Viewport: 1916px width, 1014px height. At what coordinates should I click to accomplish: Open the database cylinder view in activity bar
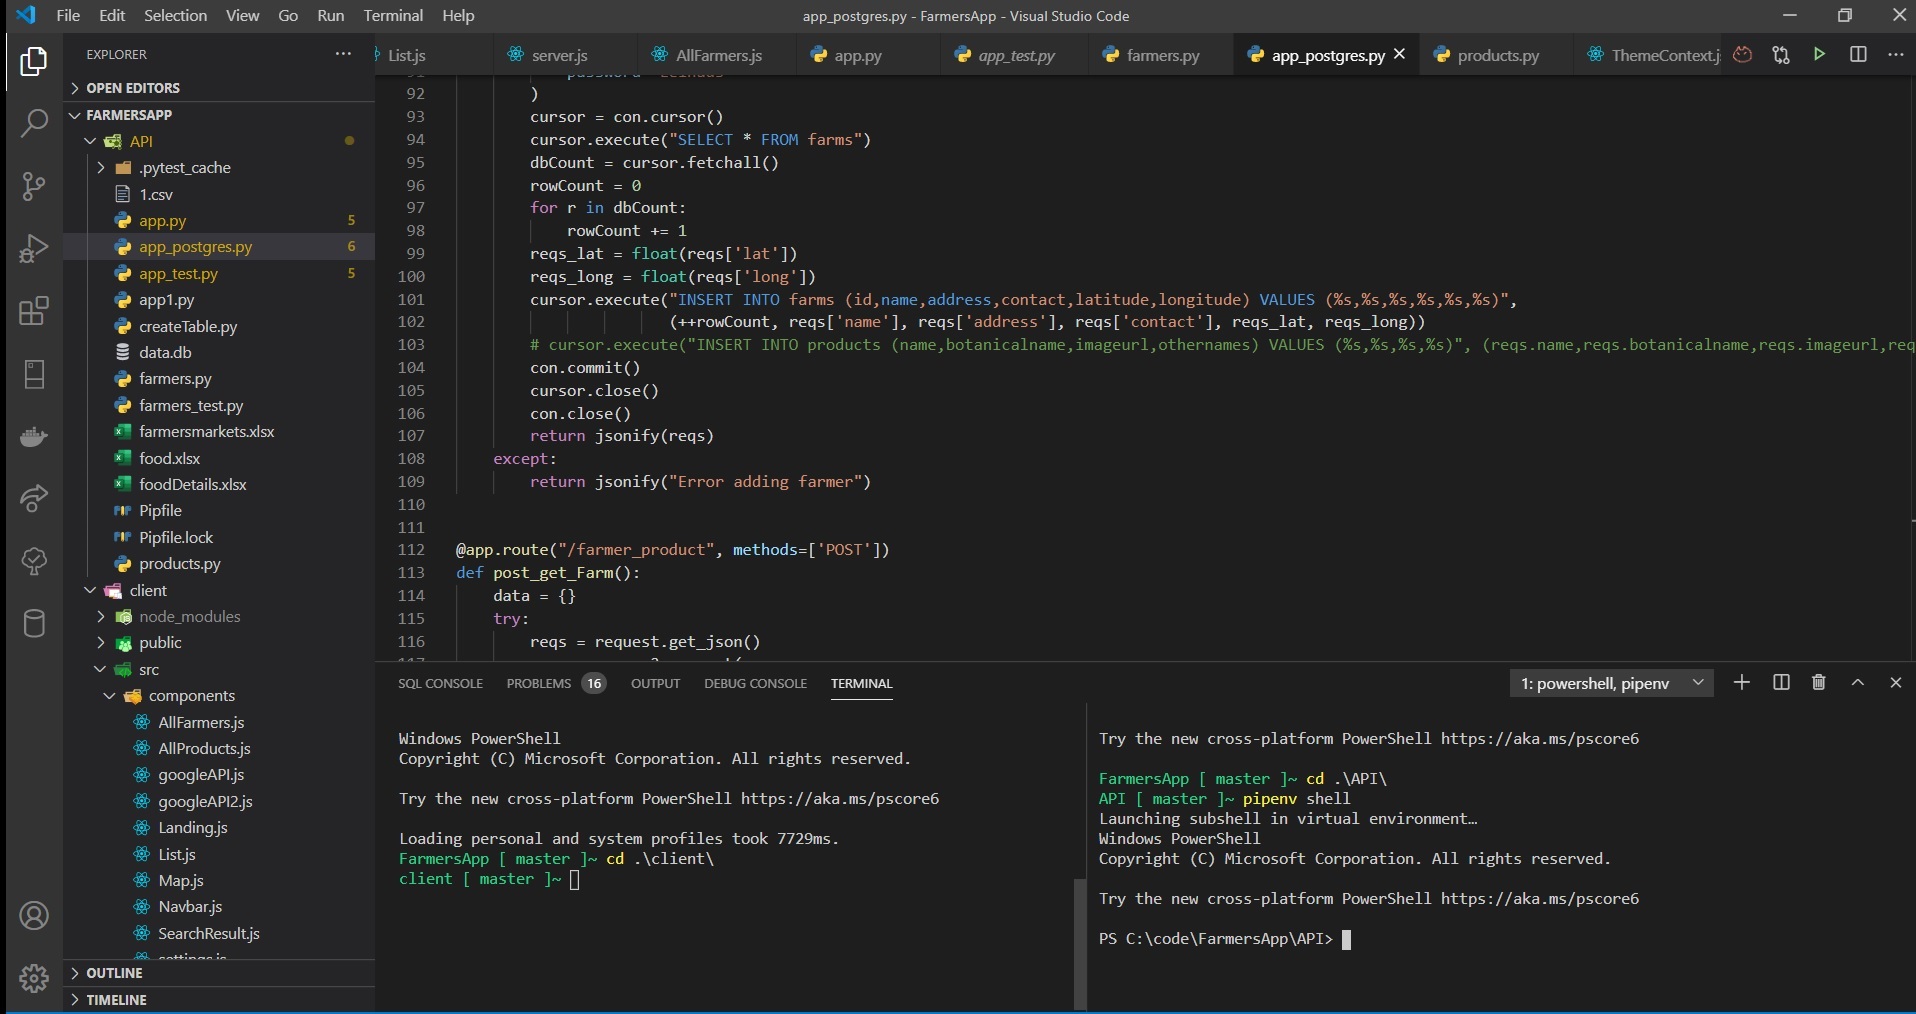pos(34,624)
